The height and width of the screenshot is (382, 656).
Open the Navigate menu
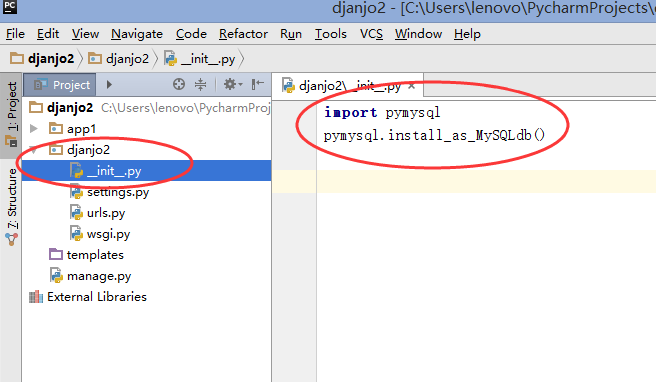137,34
